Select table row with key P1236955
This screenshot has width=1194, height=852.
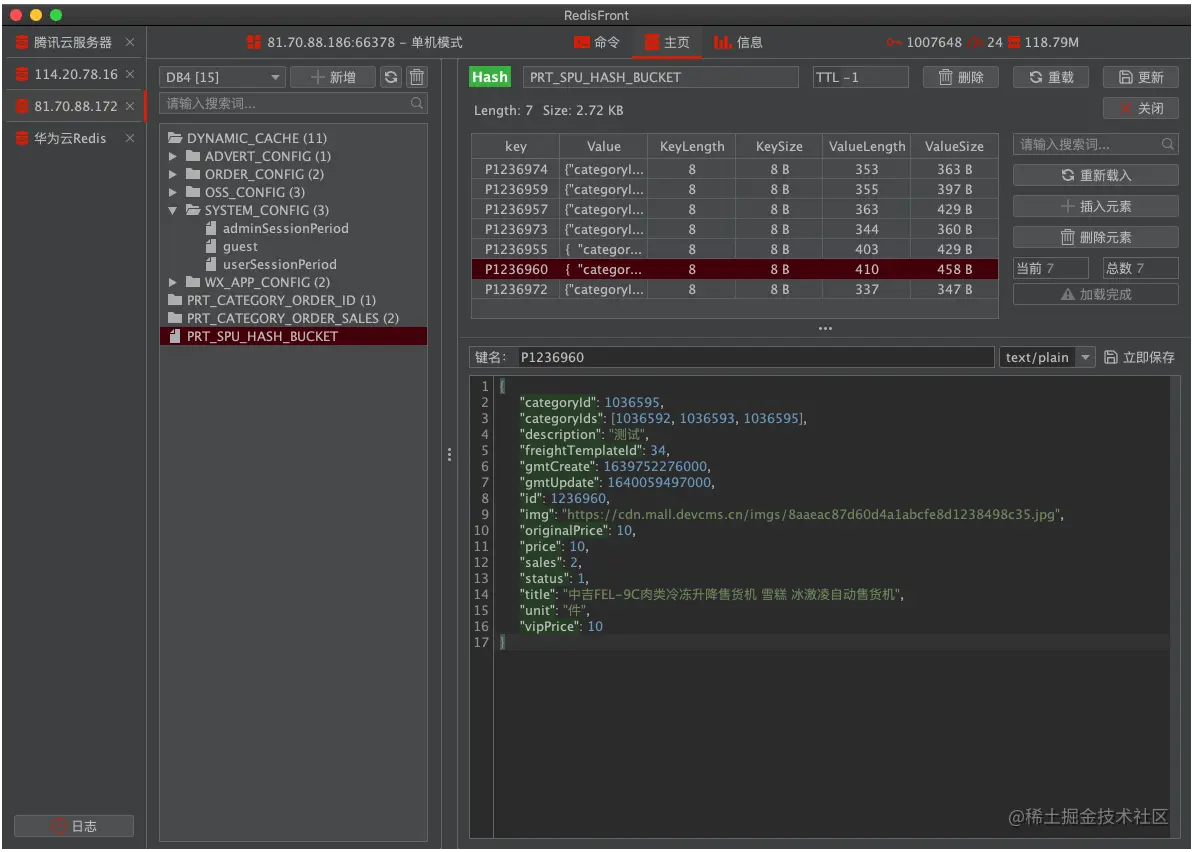pyautogui.click(x=734, y=249)
